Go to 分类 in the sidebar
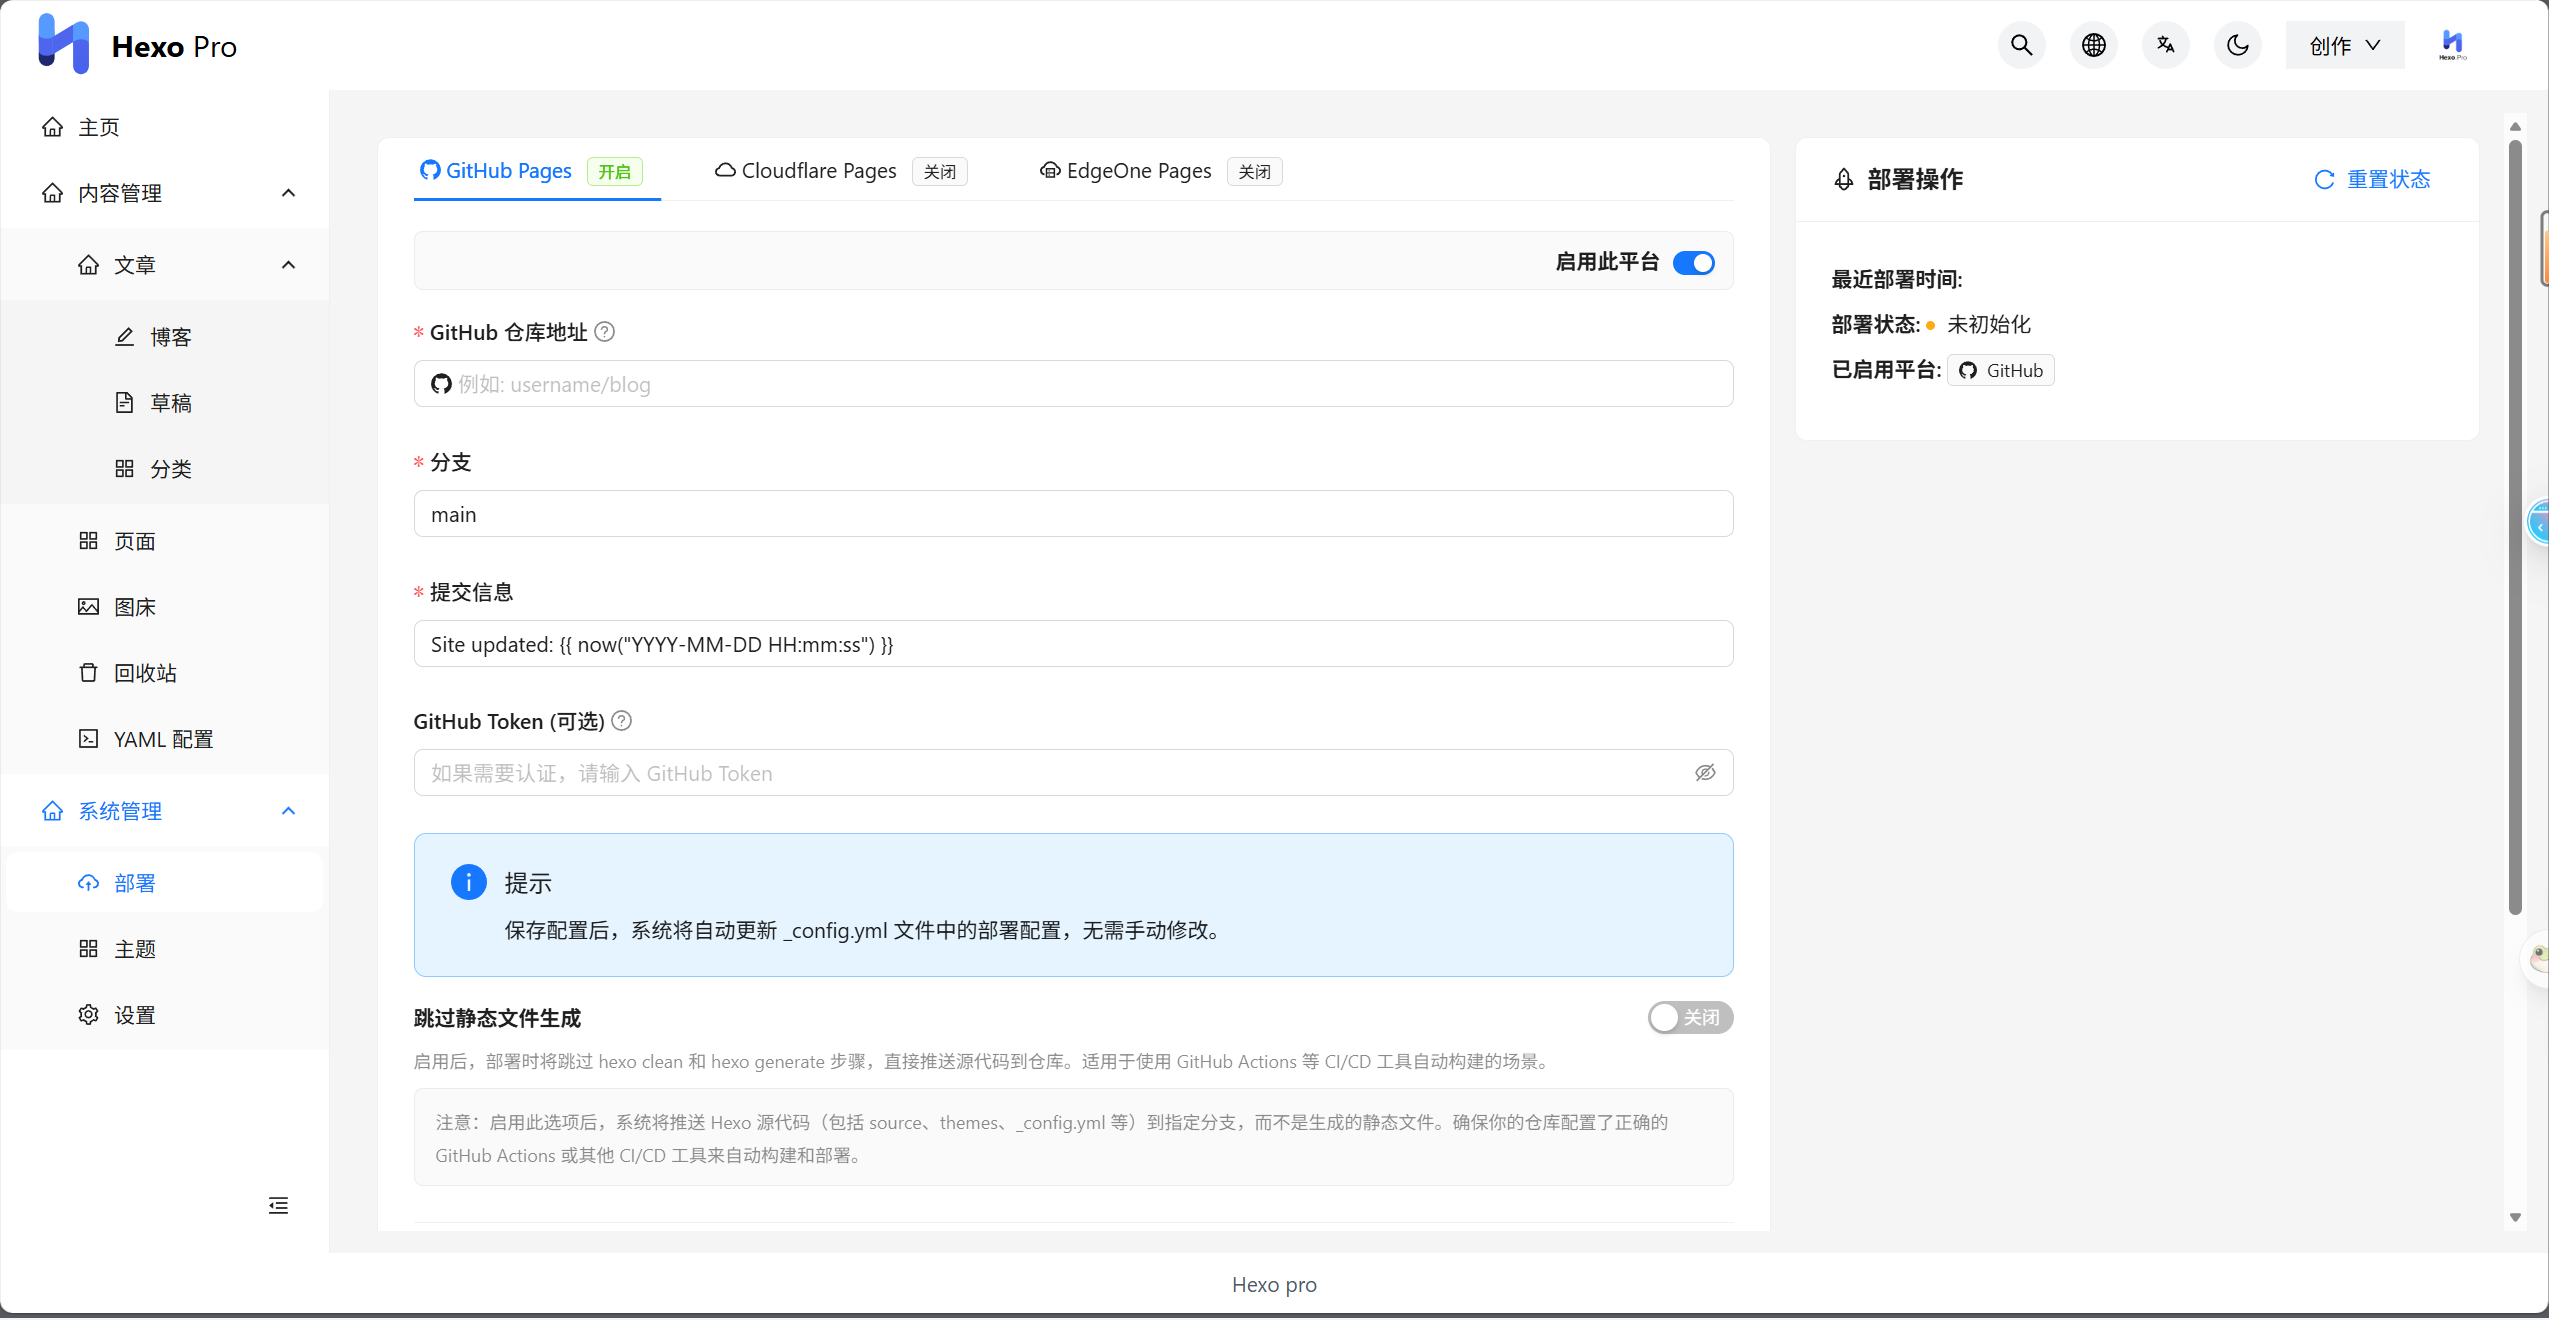The height and width of the screenshot is (1320, 2549). [166, 469]
